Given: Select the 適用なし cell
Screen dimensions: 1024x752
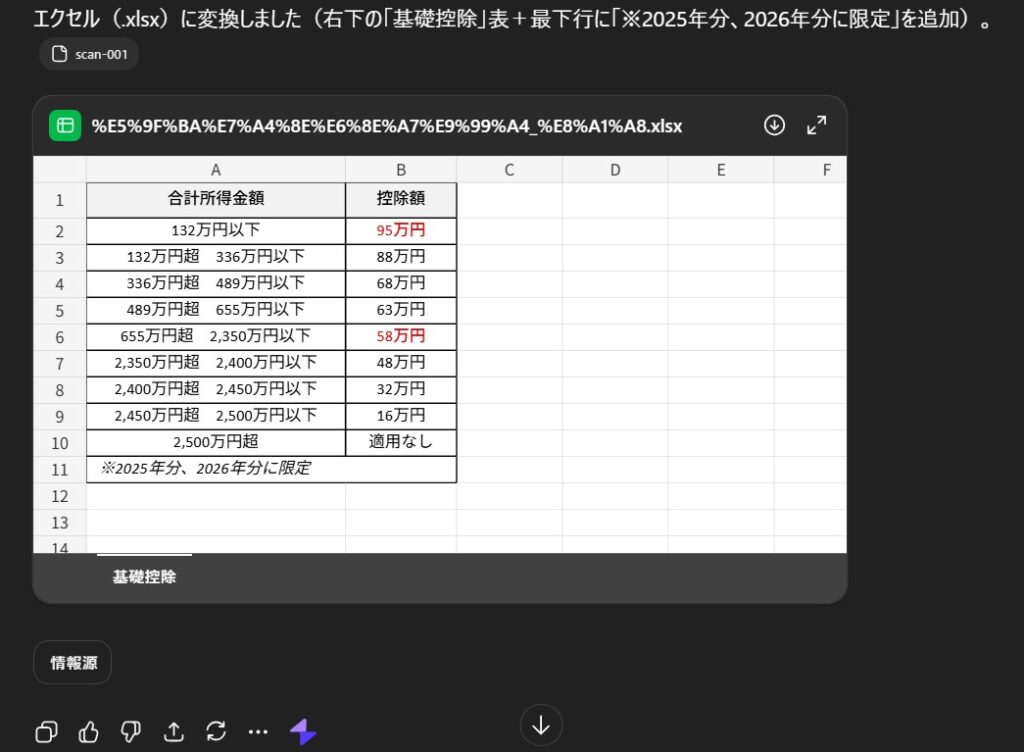Looking at the screenshot, I should pyautogui.click(x=400, y=441).
